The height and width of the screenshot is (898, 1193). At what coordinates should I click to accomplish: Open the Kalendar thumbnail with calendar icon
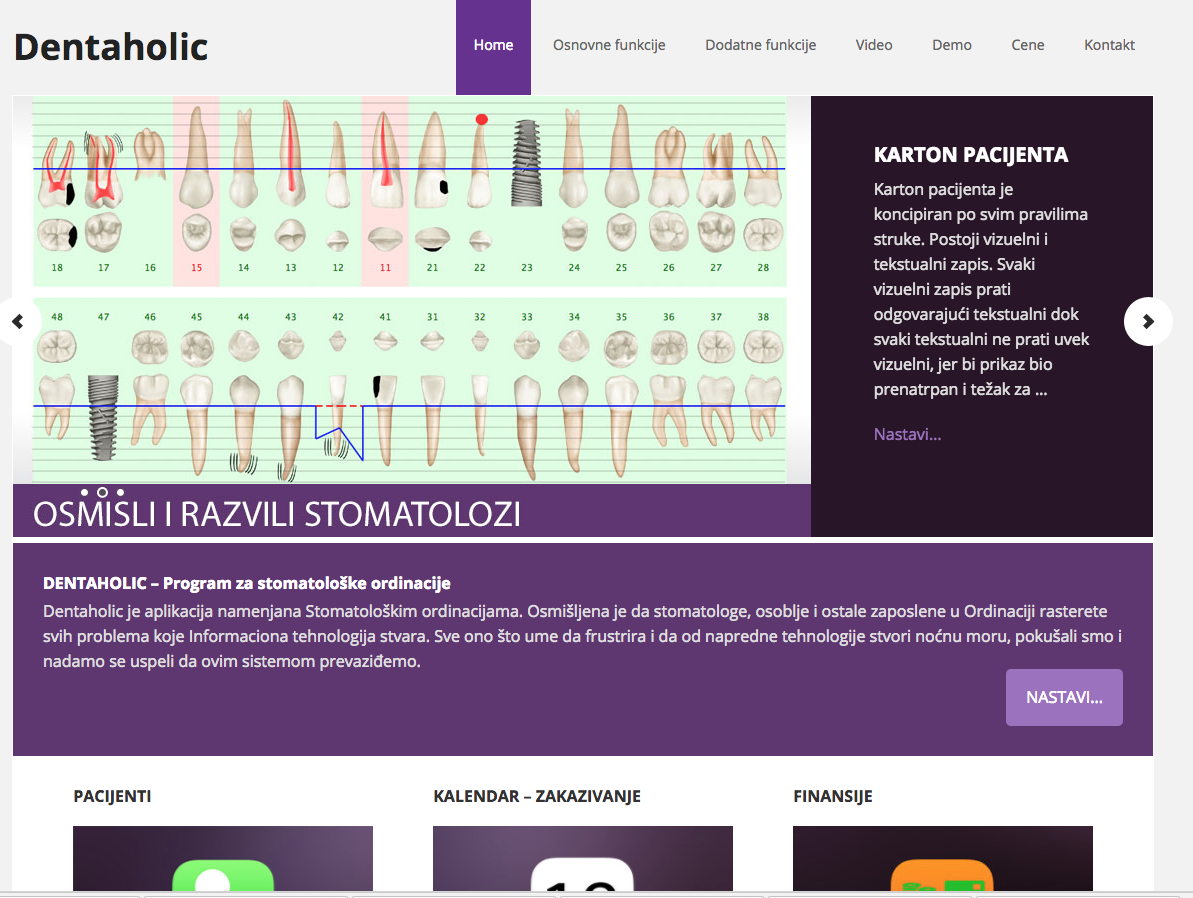[583, 858]
